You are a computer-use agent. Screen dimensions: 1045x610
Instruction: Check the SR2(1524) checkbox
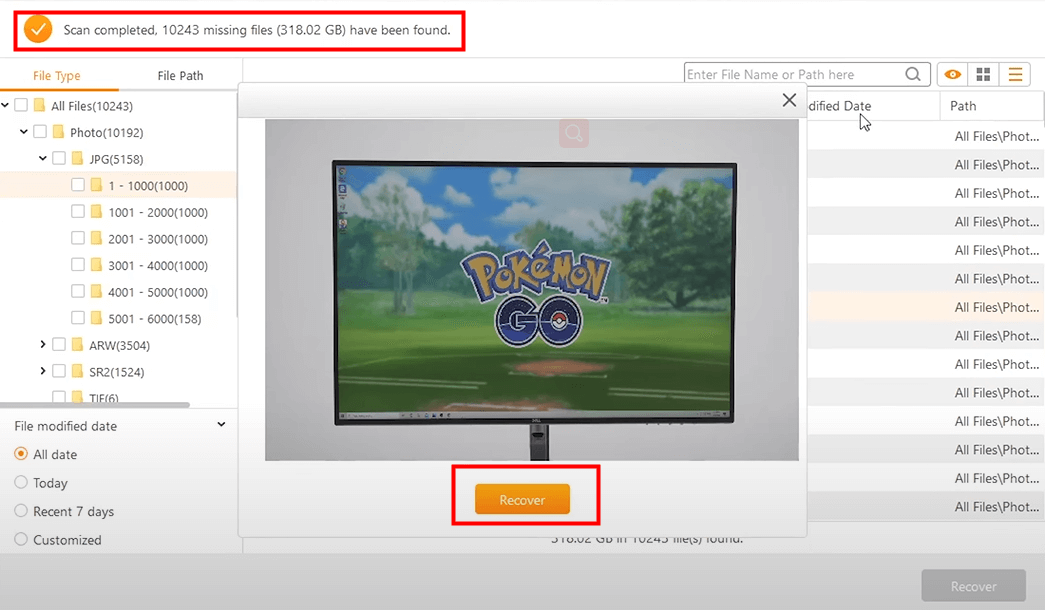(x=58, y=372)
